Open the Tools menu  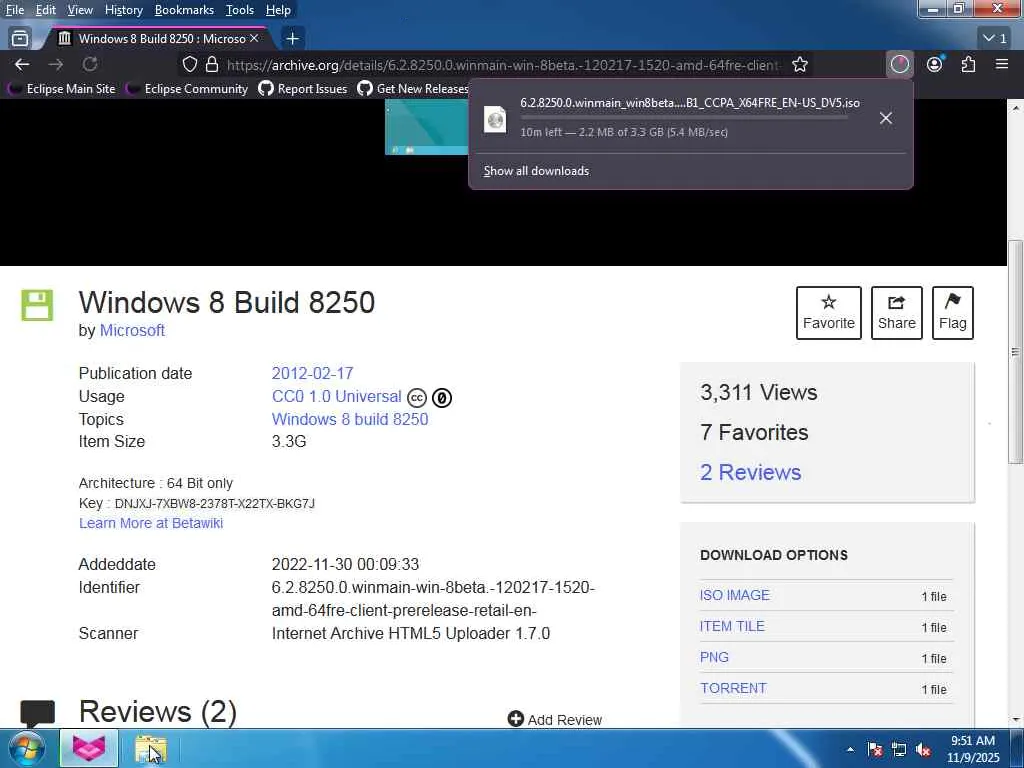coord(239,10)
